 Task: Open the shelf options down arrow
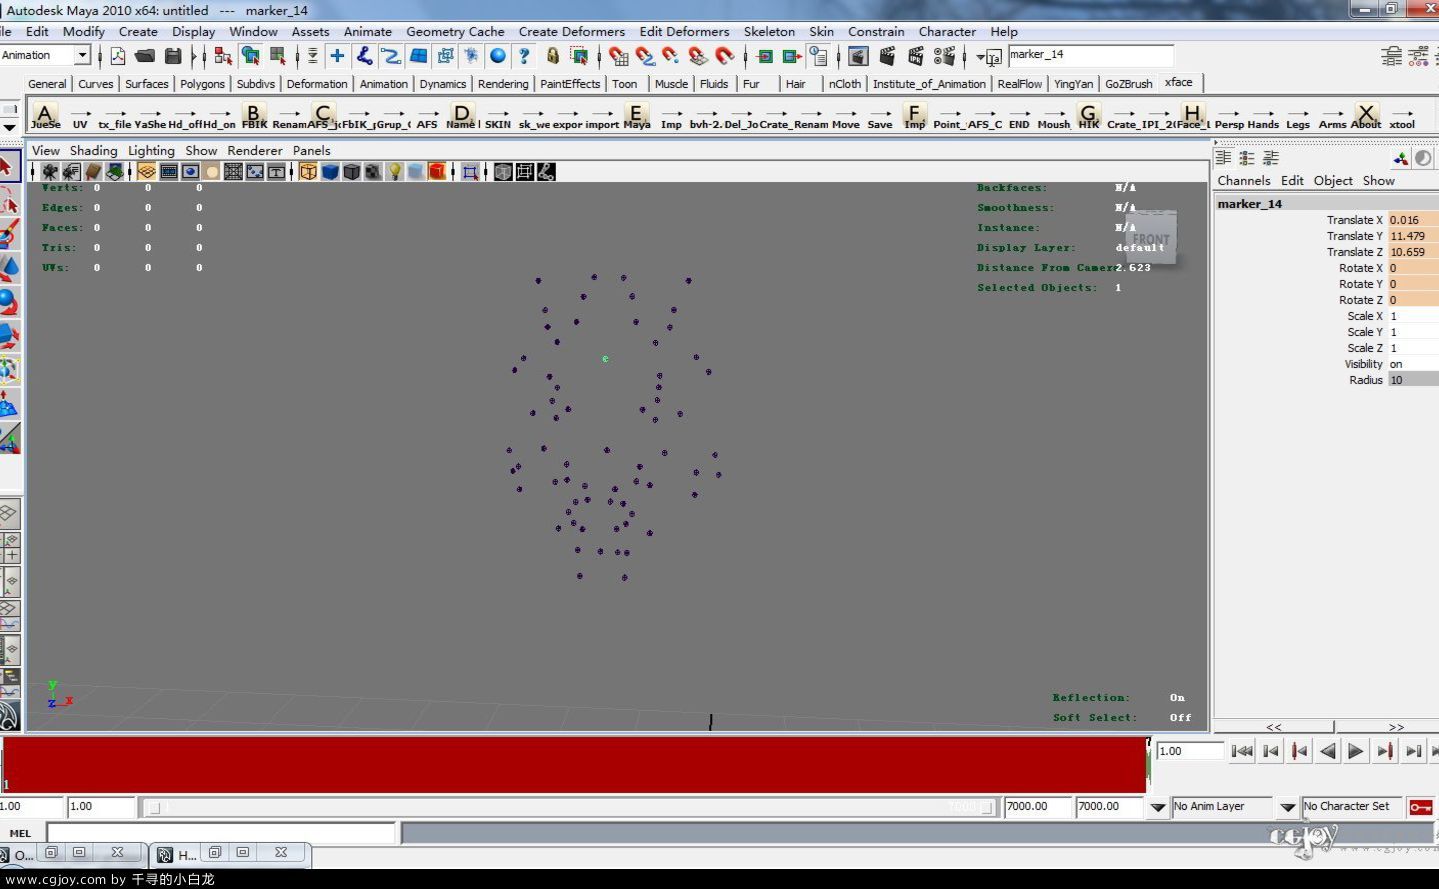(9, 128)
